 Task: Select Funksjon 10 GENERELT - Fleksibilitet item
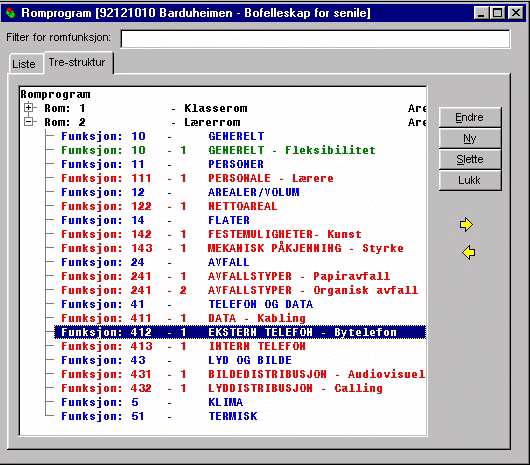click(218, 150)
